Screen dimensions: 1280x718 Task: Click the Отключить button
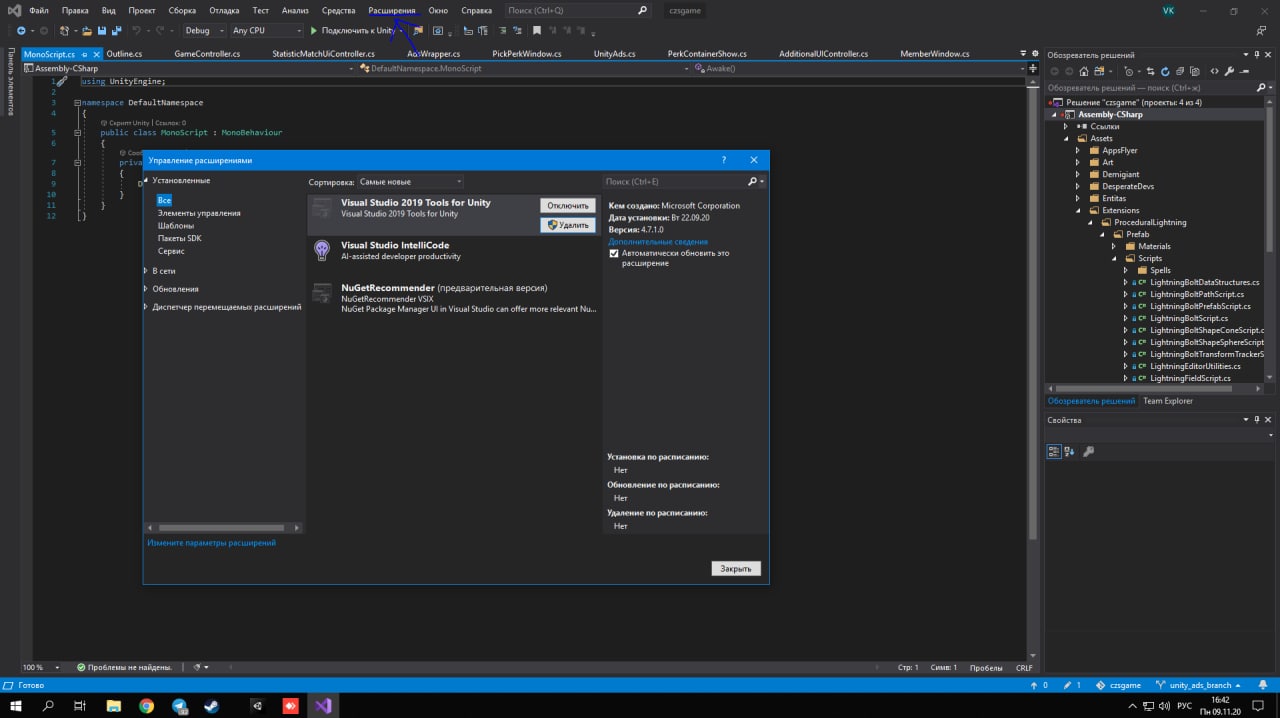coord(568,206)
